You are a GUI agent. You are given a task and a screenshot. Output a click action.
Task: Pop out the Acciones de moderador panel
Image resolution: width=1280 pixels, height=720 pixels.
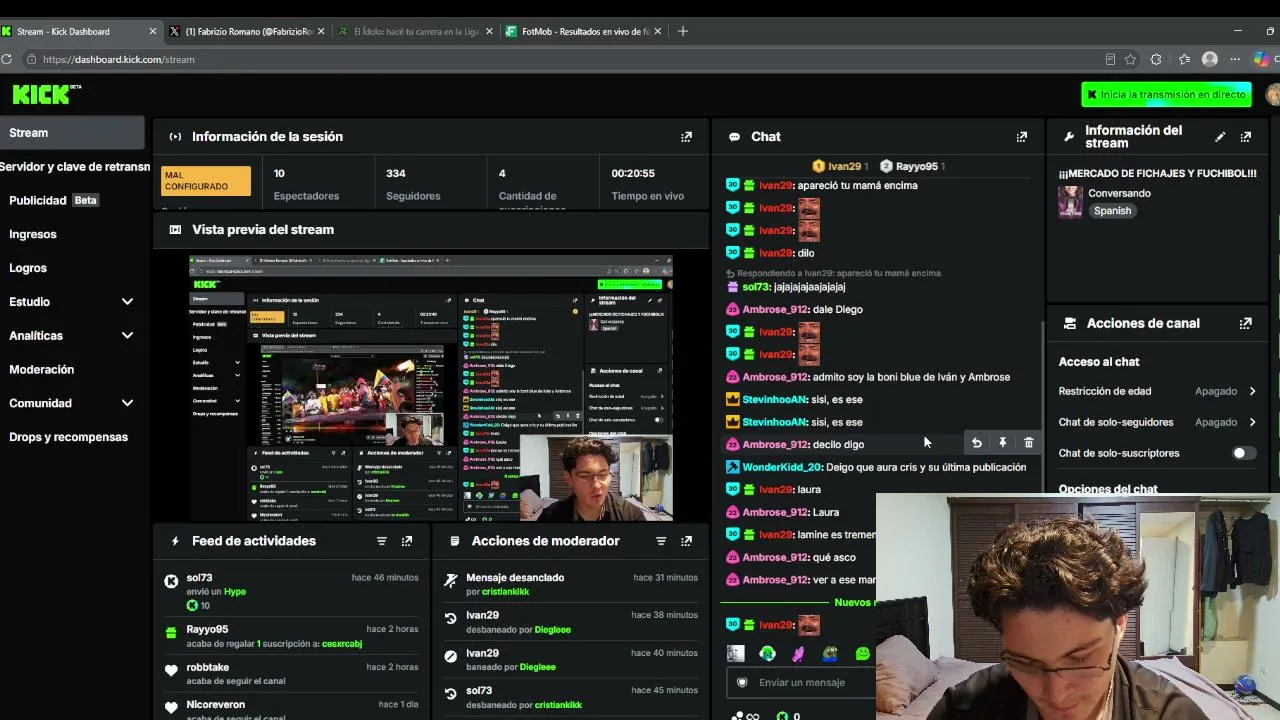pyautogui.click(x=686, y=541)
